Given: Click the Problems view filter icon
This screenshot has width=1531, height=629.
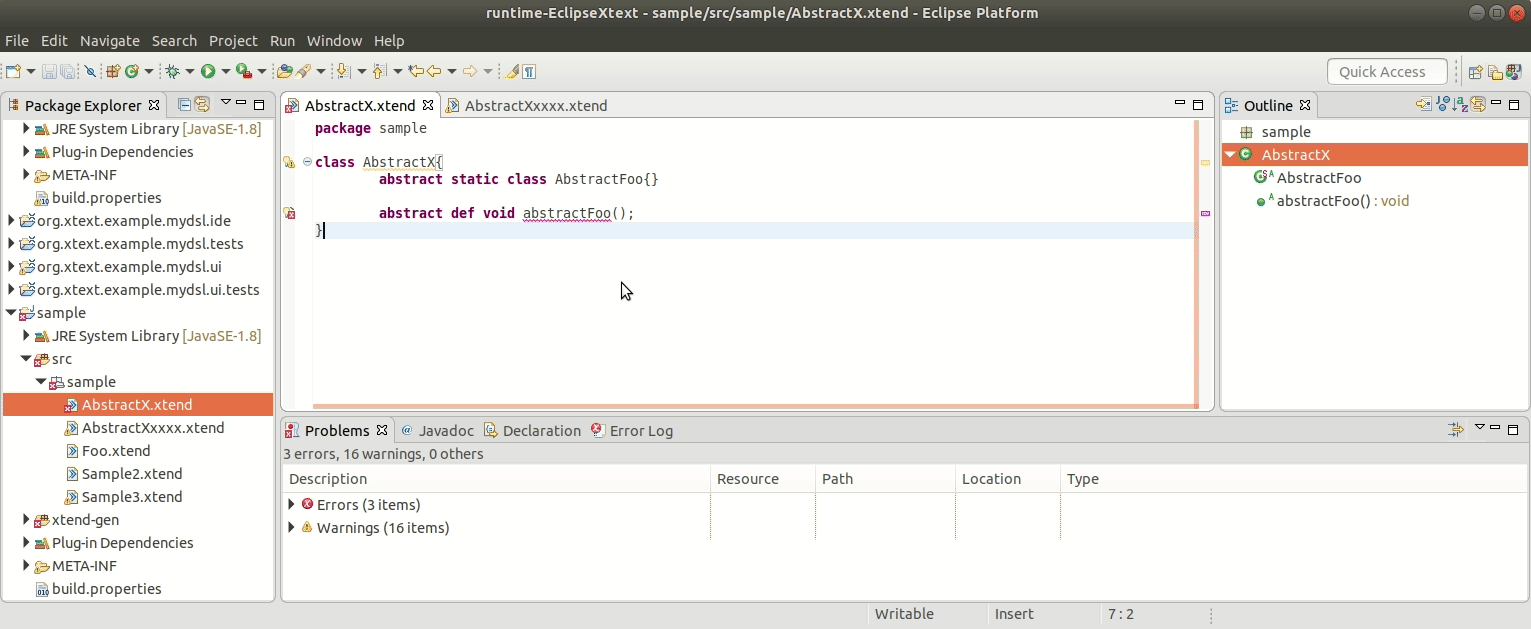Looking at the screenshot, I should [1456, 429].
